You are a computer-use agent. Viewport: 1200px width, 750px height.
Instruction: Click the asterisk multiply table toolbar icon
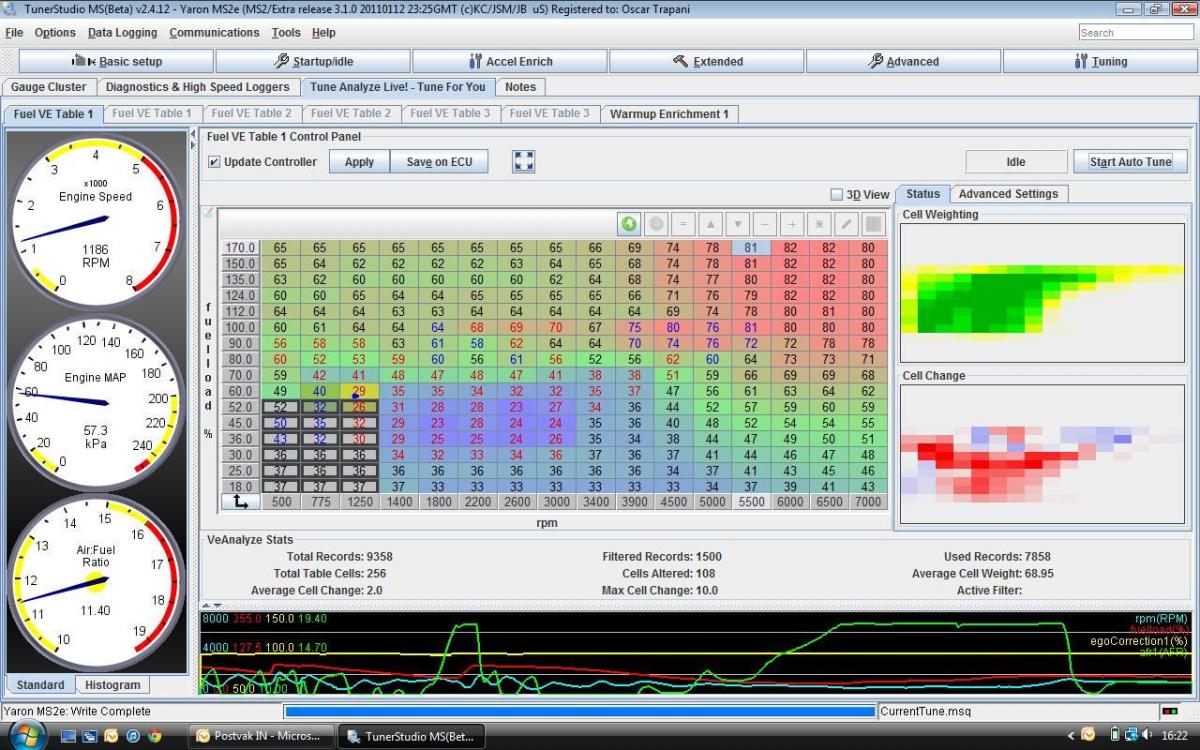[819, 224]
